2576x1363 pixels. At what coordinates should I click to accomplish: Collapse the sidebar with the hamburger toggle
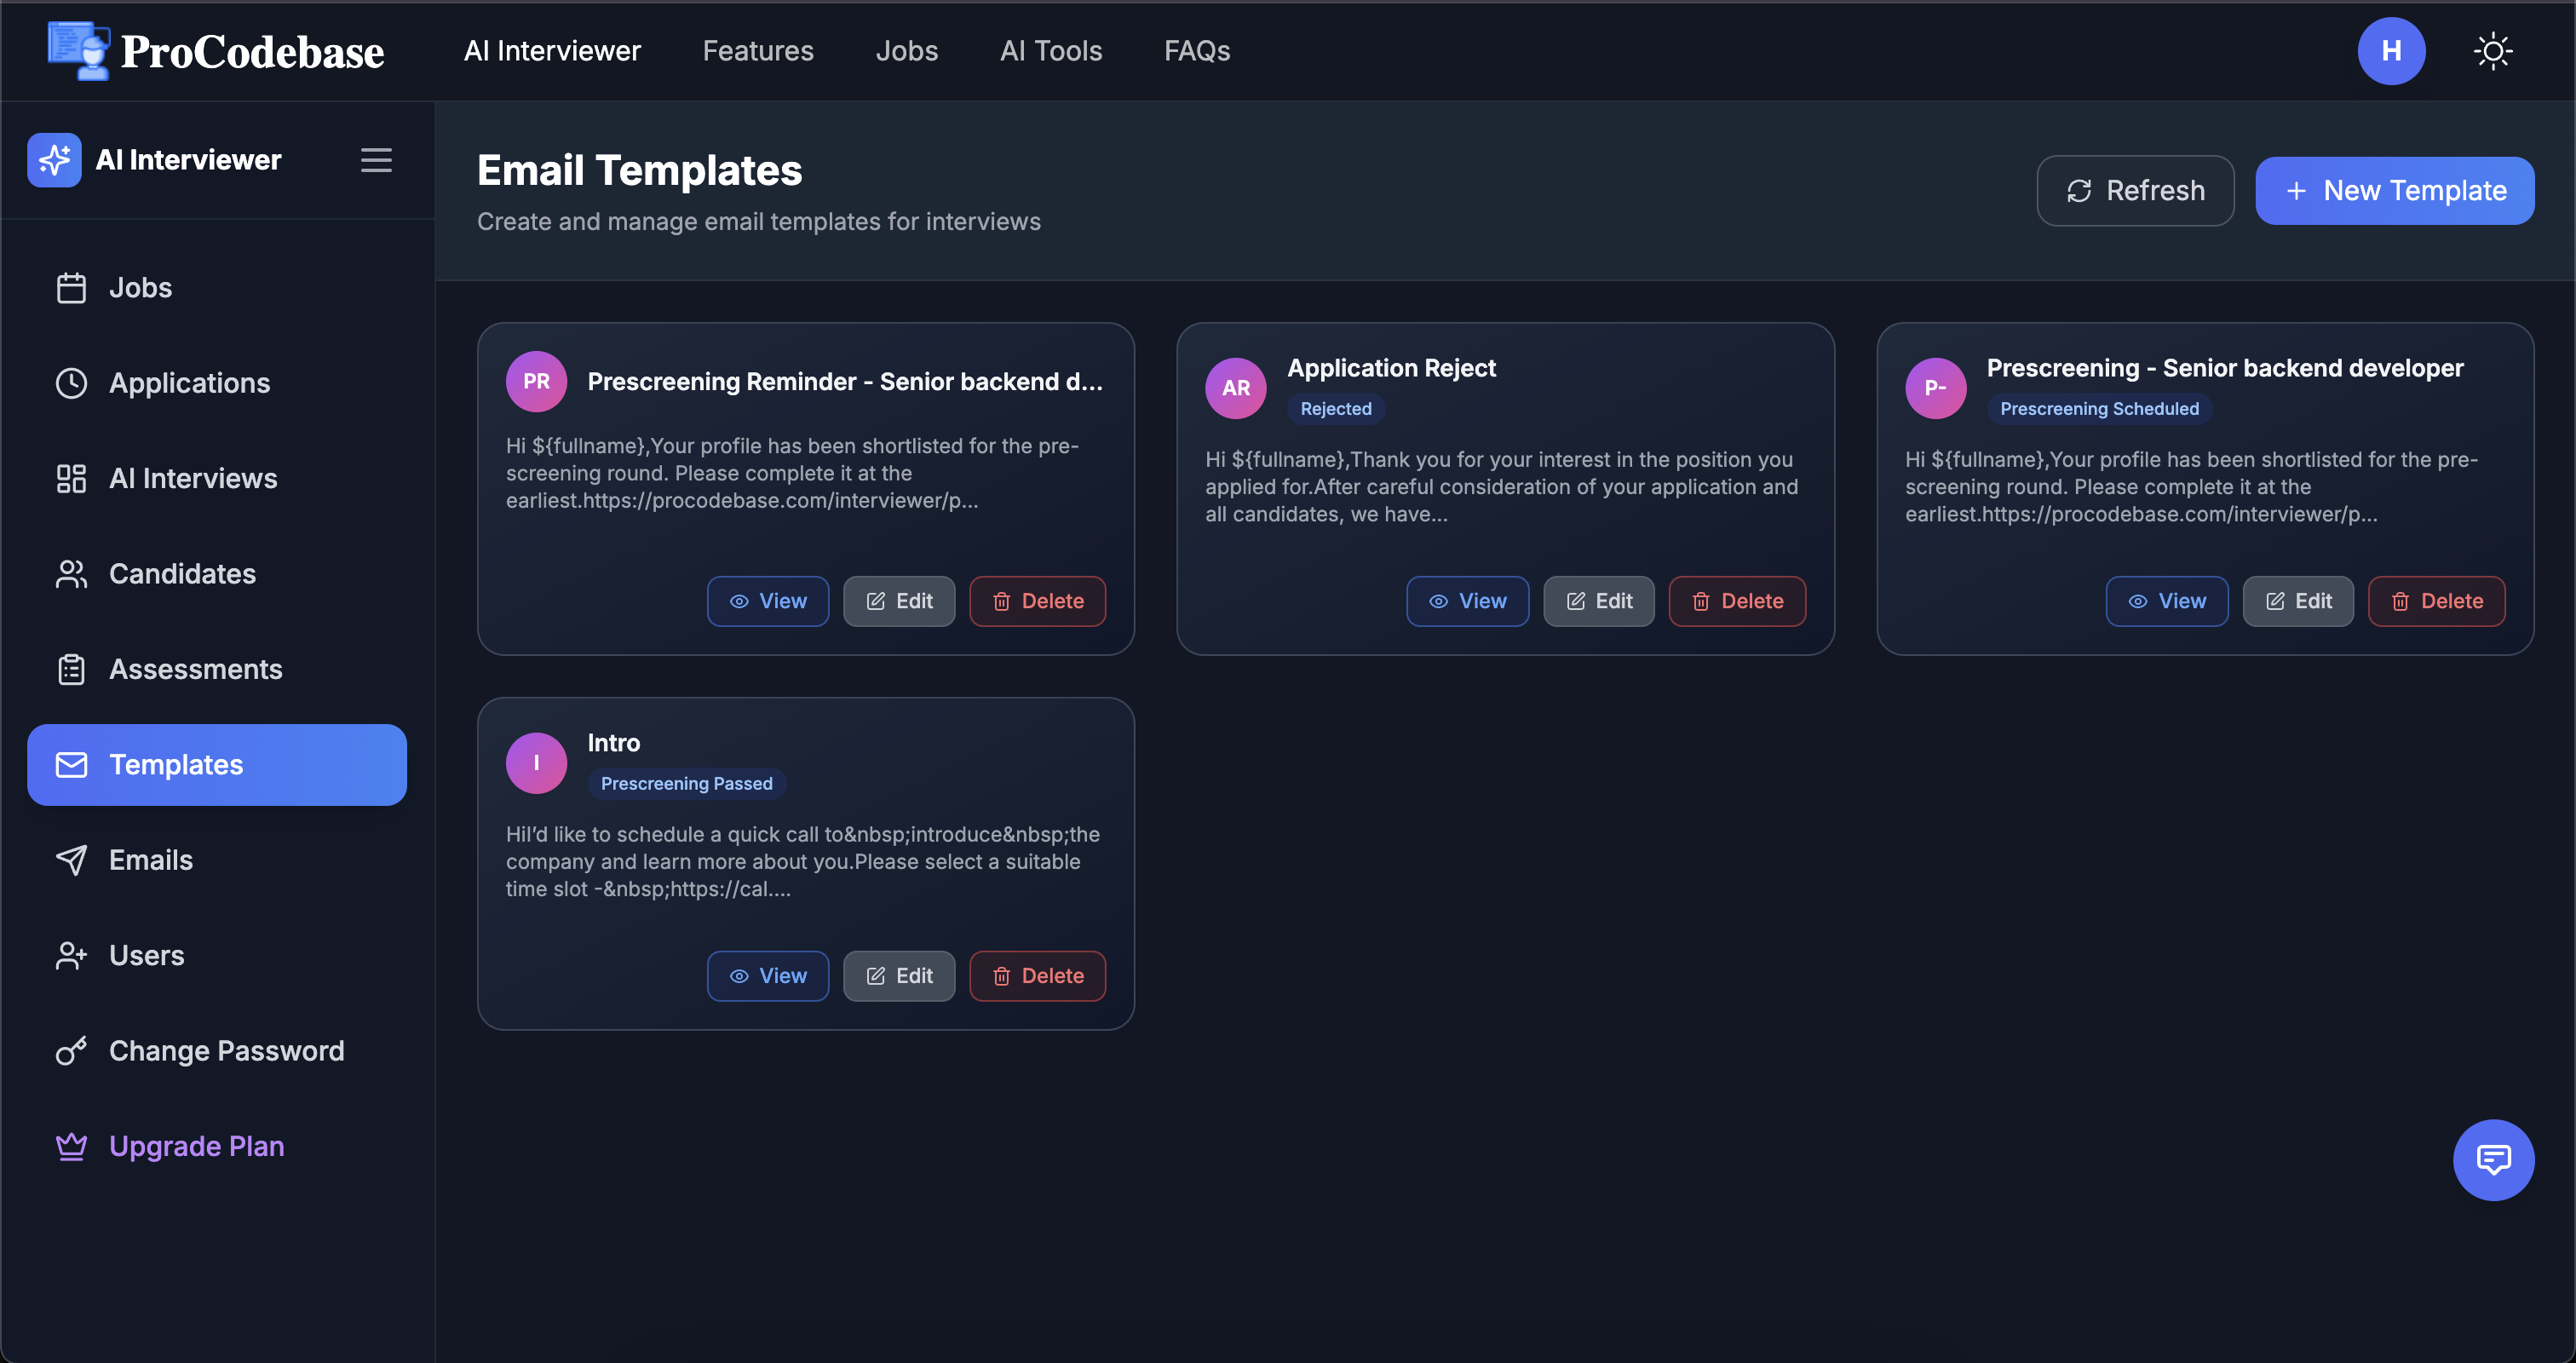click(375, 159)
